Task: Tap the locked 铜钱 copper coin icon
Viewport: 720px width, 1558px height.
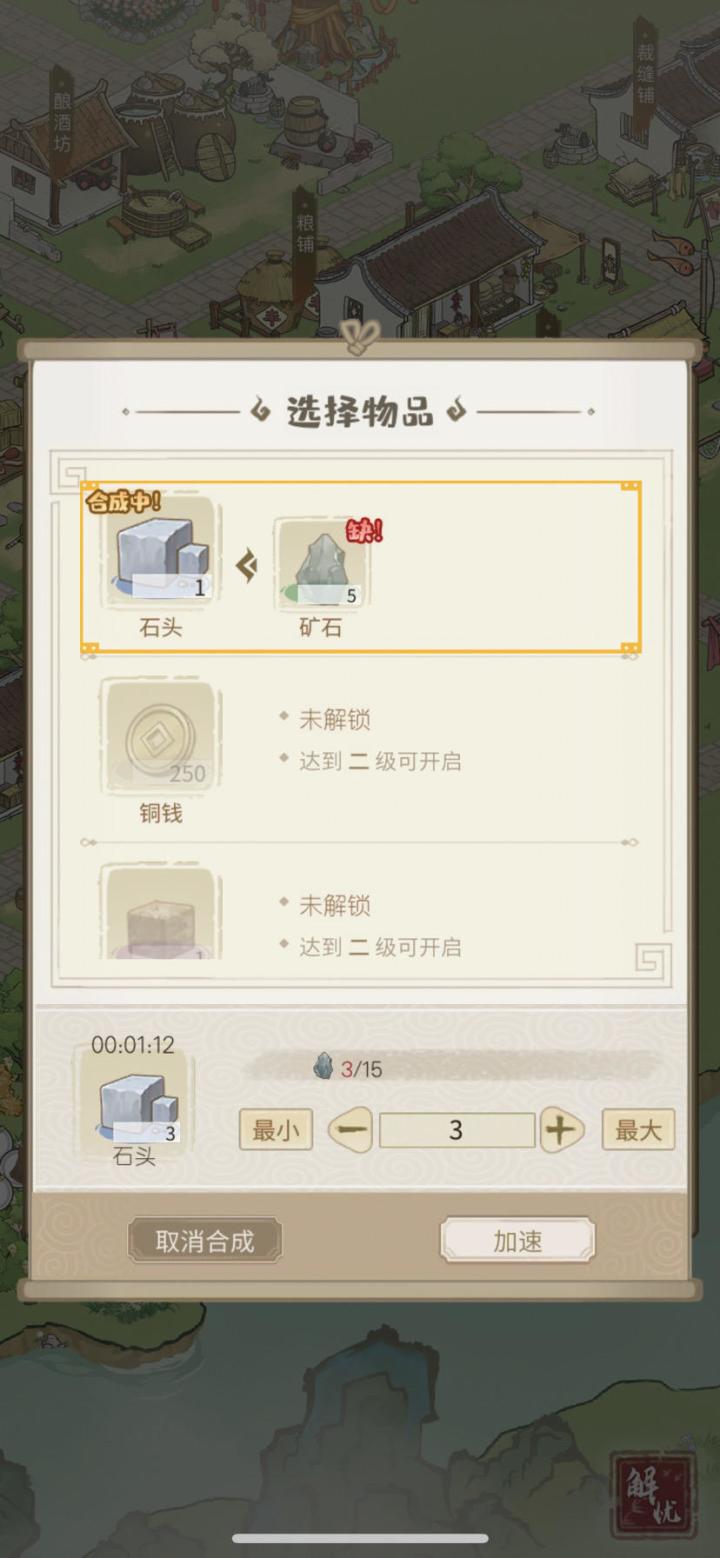Action: (x=160, y=736)
